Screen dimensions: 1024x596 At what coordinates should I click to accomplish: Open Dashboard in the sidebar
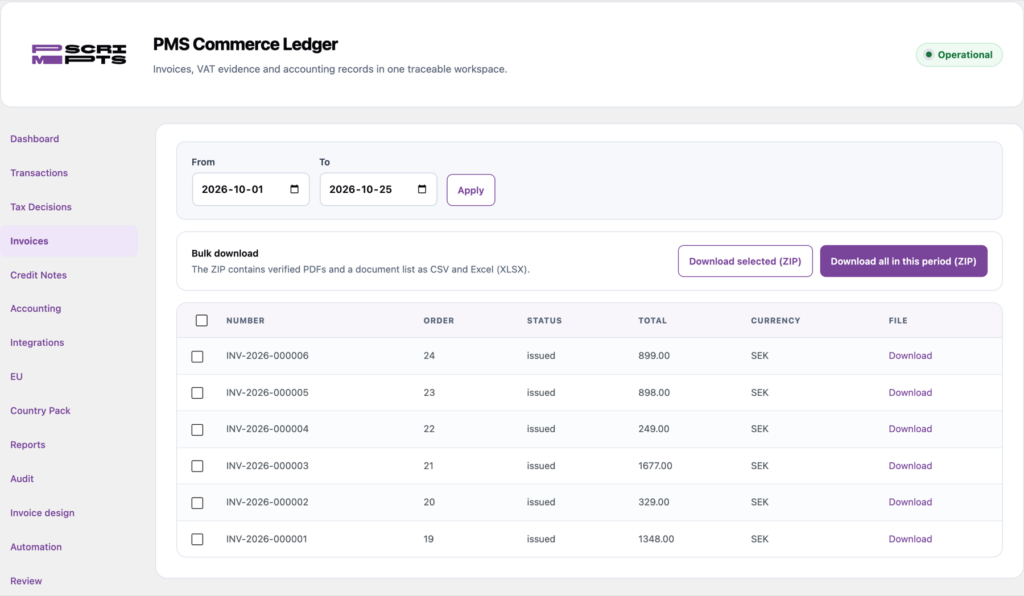[35, 139]
